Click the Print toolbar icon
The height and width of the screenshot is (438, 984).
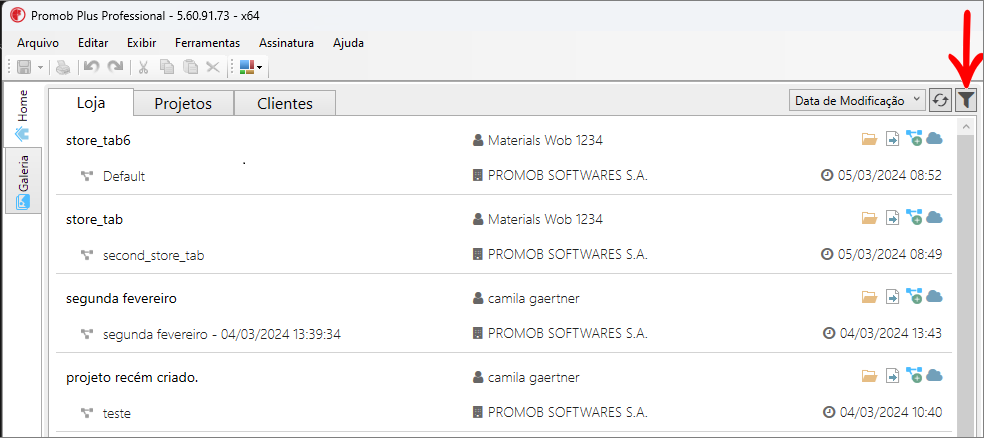pos(63,67)
